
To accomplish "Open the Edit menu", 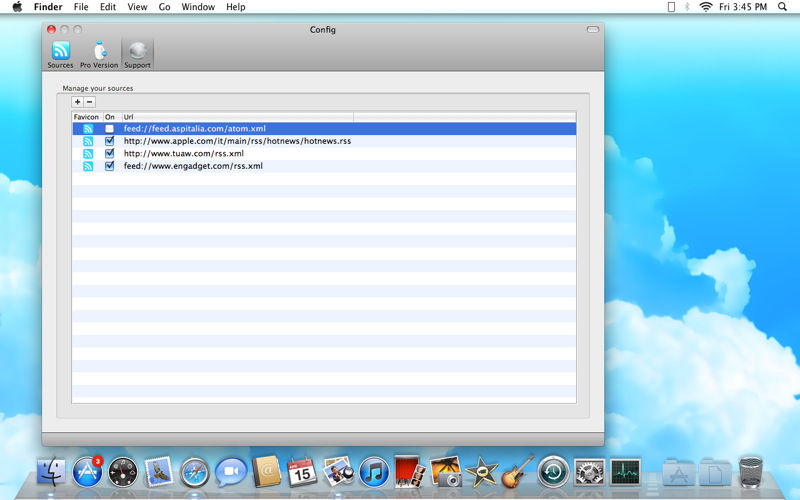I will (x=108, y=7).
